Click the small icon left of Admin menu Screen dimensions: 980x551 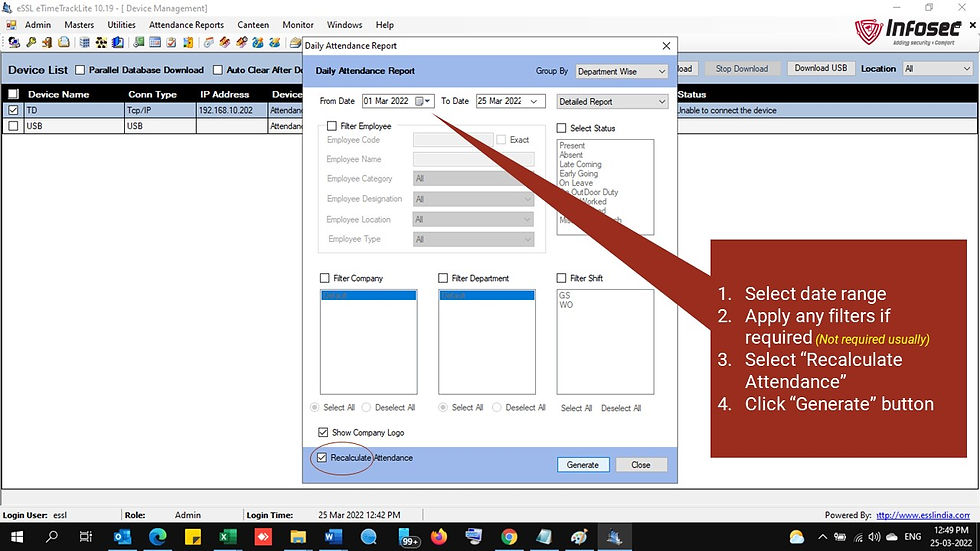11,25
